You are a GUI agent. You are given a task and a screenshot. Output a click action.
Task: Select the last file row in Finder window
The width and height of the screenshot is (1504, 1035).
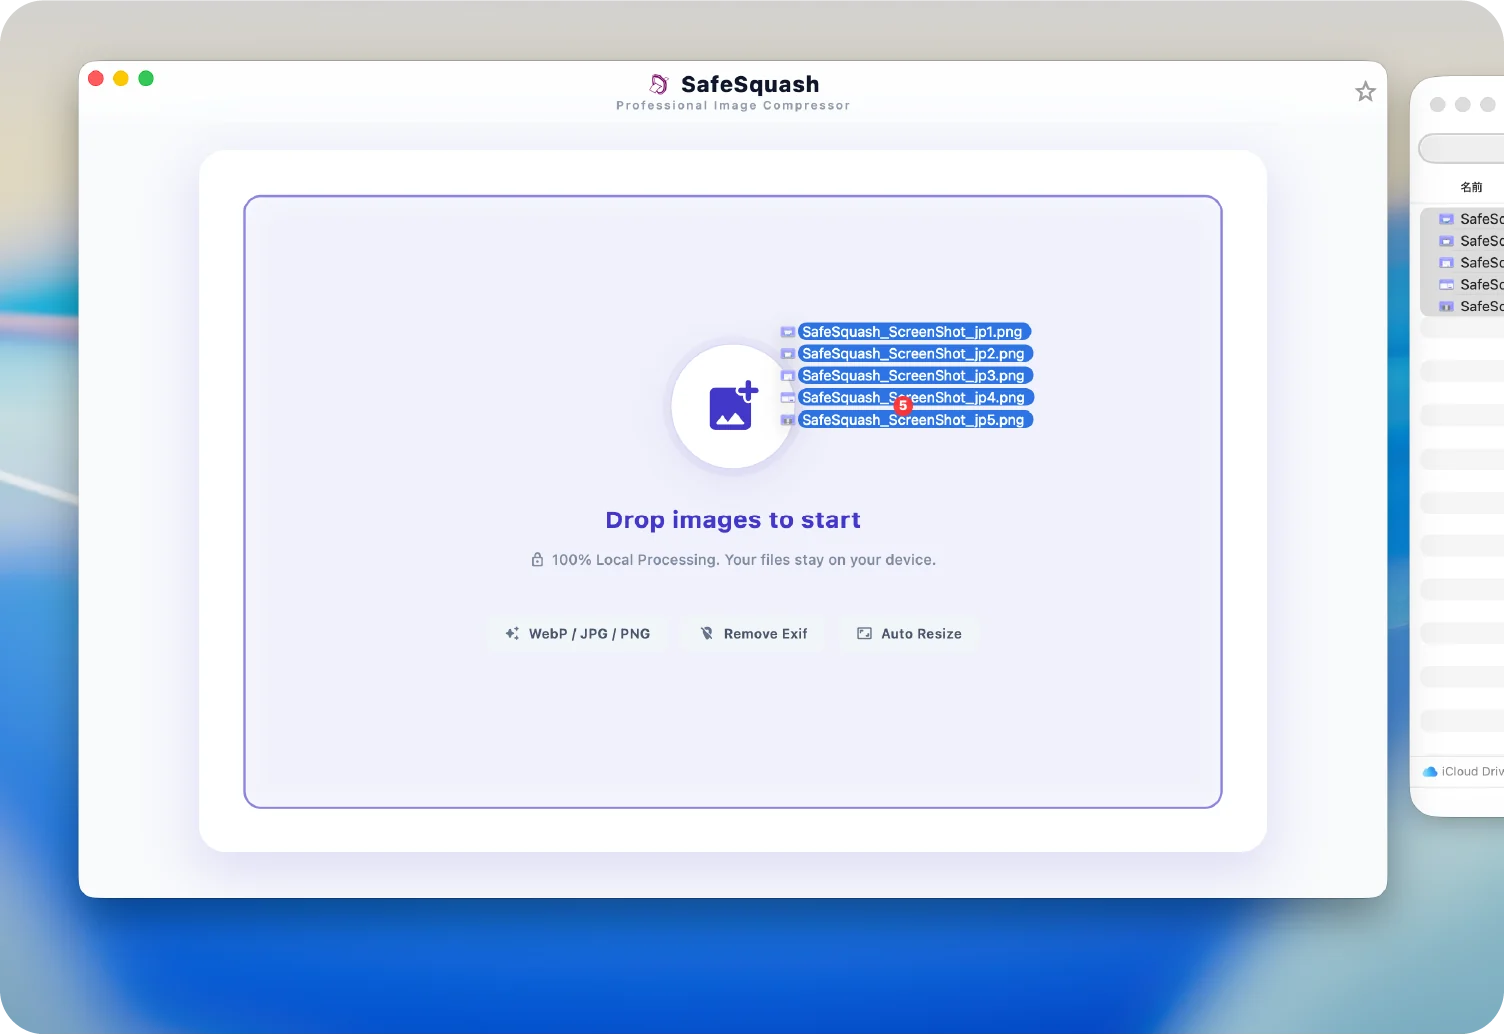1463,307
